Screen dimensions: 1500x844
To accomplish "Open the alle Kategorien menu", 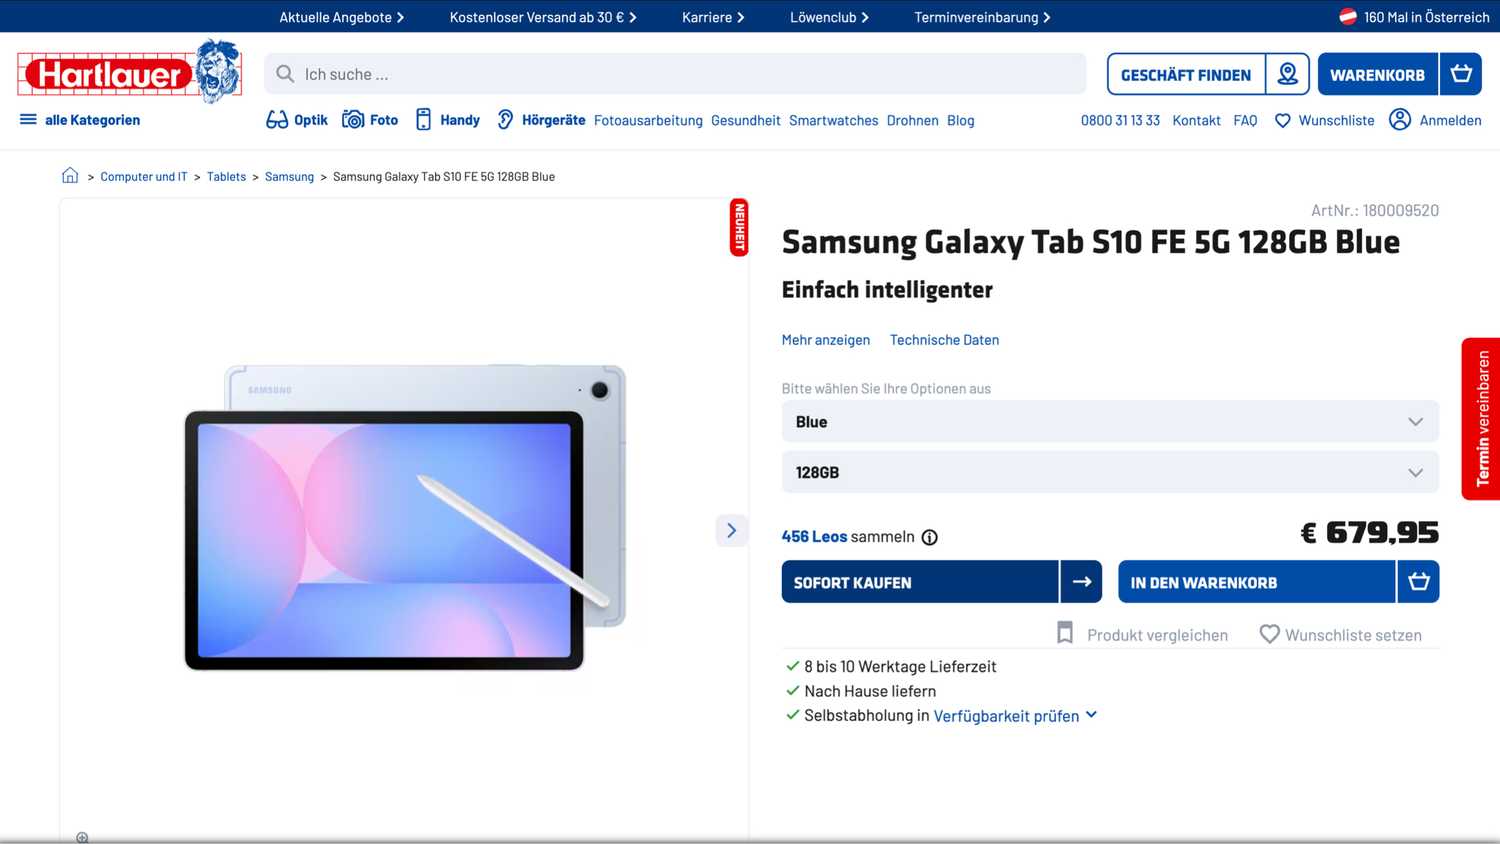I will 80,120.
